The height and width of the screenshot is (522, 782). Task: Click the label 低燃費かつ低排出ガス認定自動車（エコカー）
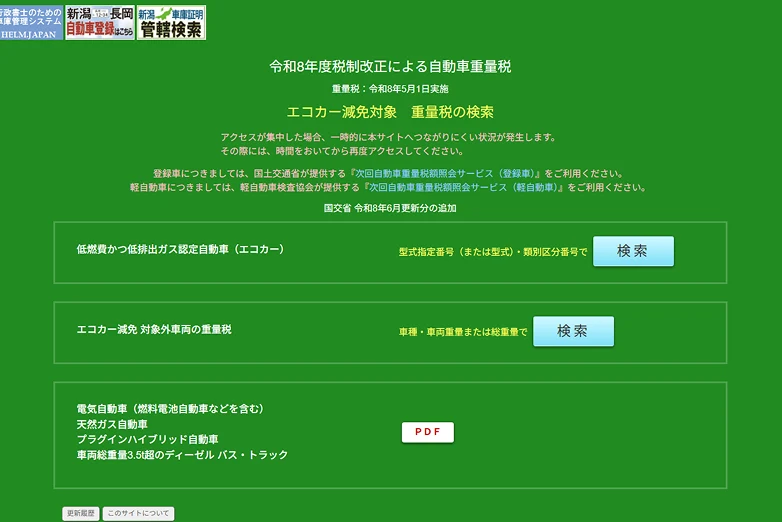pyautogui.click(x=181, y=249)
